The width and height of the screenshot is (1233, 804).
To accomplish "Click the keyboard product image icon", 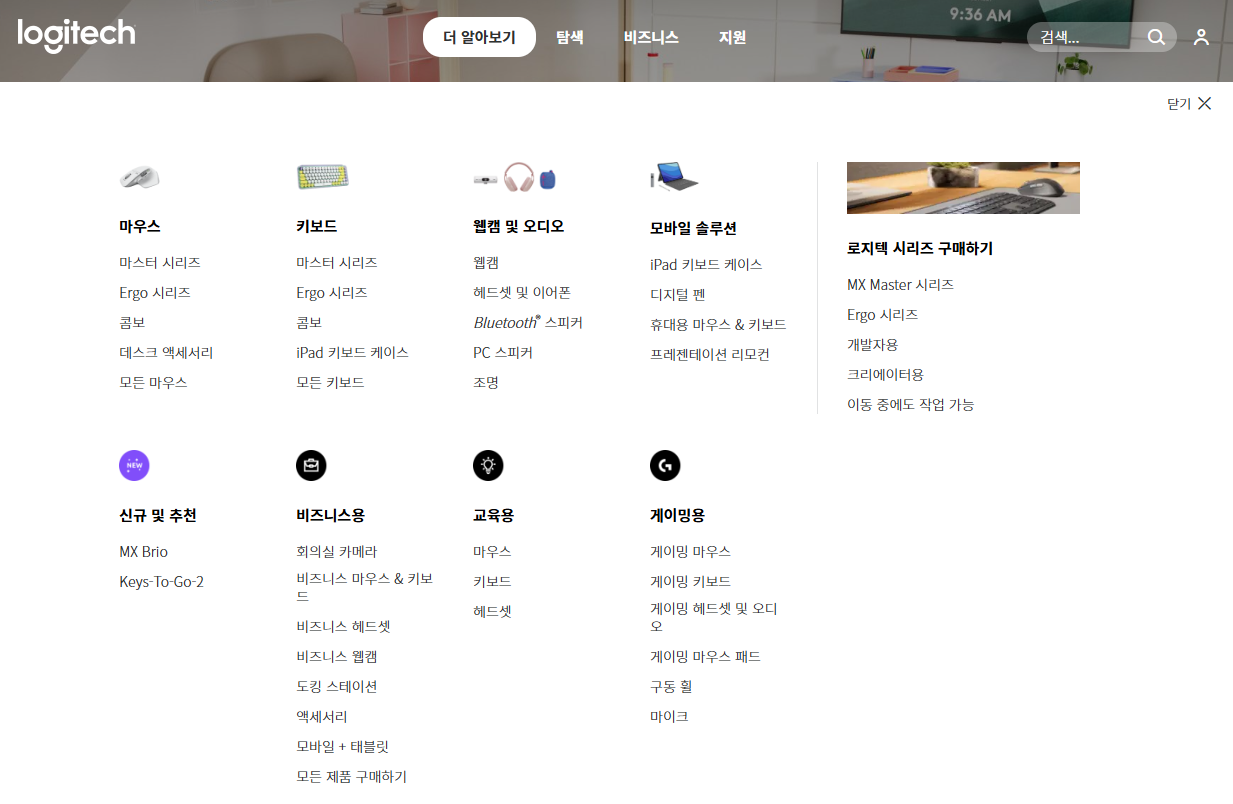I will click(322, 177).
